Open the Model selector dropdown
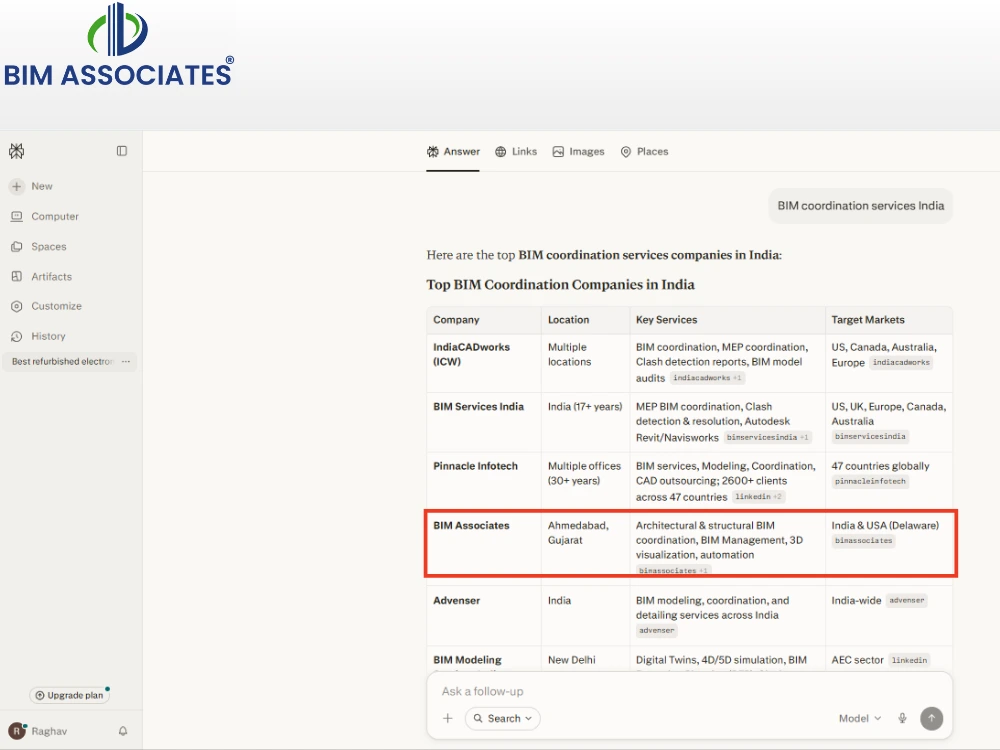The image size is (1000, 750). tap(860, 718)
